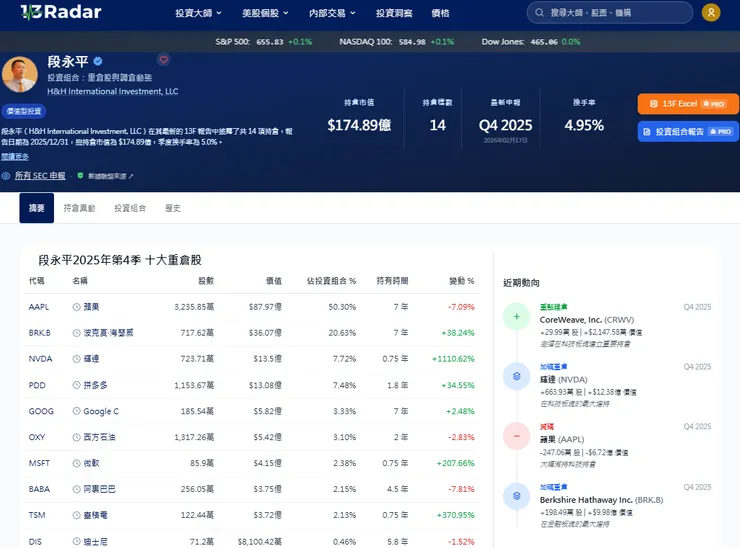This screenshot has height=548, width=740.
Task: Click the clock icon beside 拼多多
Action: coord(76,385)
